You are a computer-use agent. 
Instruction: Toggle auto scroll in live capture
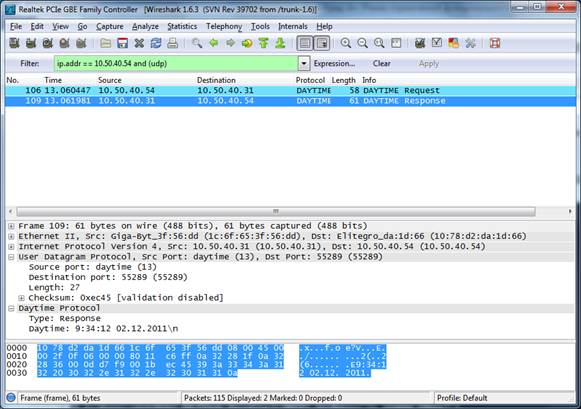322,43
